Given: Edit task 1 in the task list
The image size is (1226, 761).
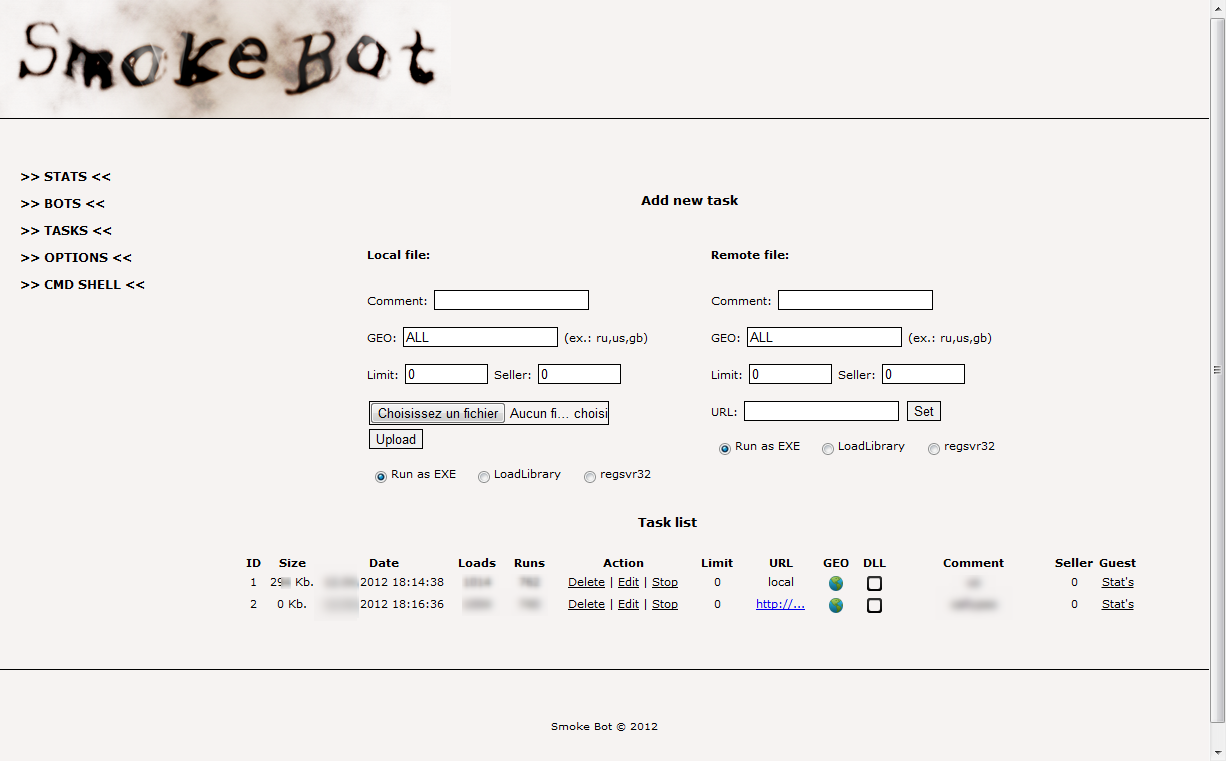Looking at the screenshot, I should click(628, 582).
